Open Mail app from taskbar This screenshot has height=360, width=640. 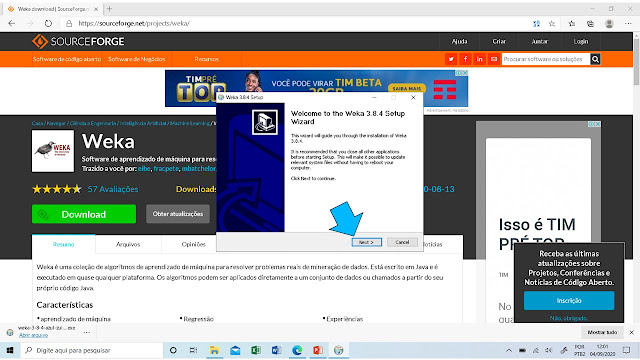235,350
